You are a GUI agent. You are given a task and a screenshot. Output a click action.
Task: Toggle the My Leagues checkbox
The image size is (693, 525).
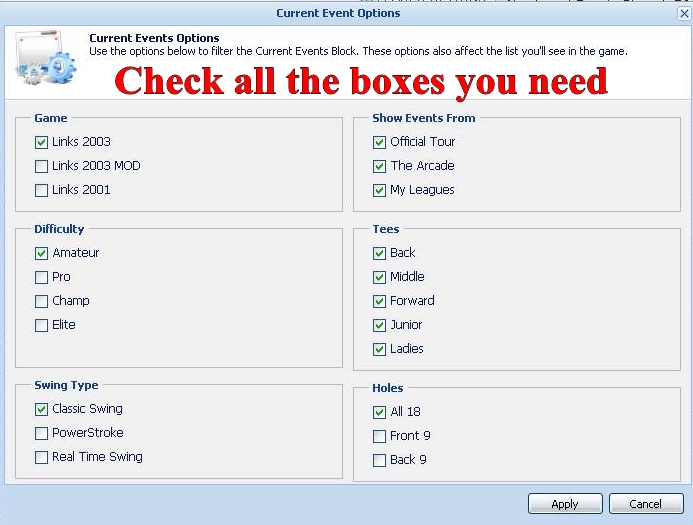tap(379, 190)
